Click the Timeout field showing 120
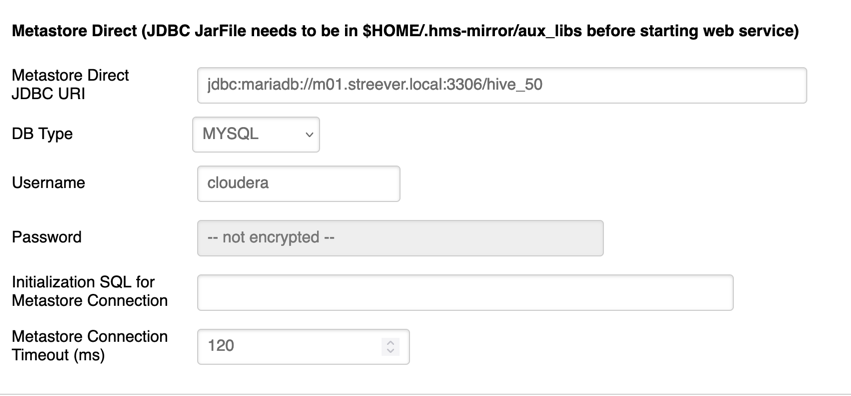851x396 pixels. (303, 347)
